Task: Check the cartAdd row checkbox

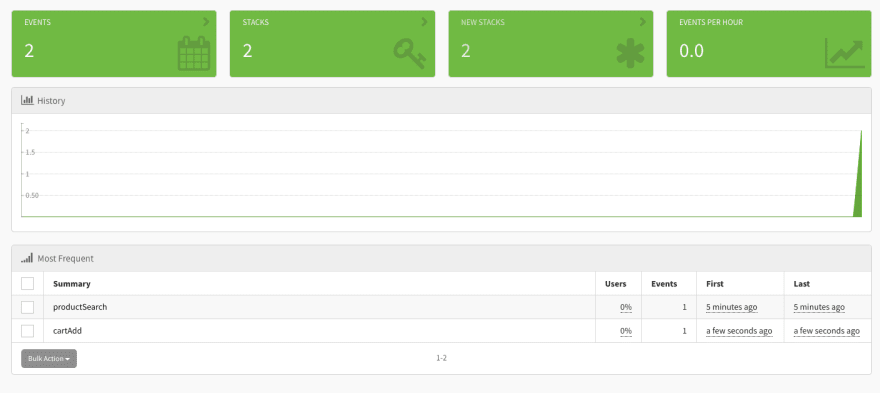Action: [28, 331]
